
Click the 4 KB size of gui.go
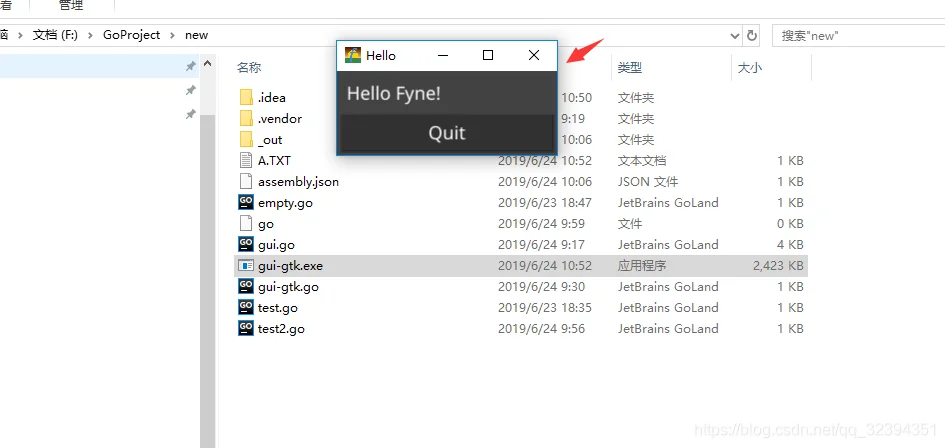coord(790,245)
